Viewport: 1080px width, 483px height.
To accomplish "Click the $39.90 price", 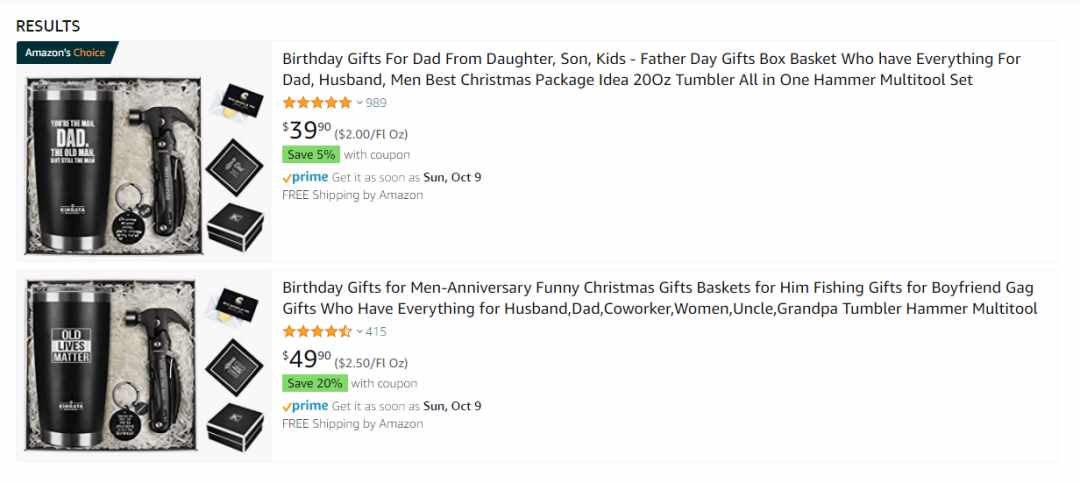I will pos(307,130).
